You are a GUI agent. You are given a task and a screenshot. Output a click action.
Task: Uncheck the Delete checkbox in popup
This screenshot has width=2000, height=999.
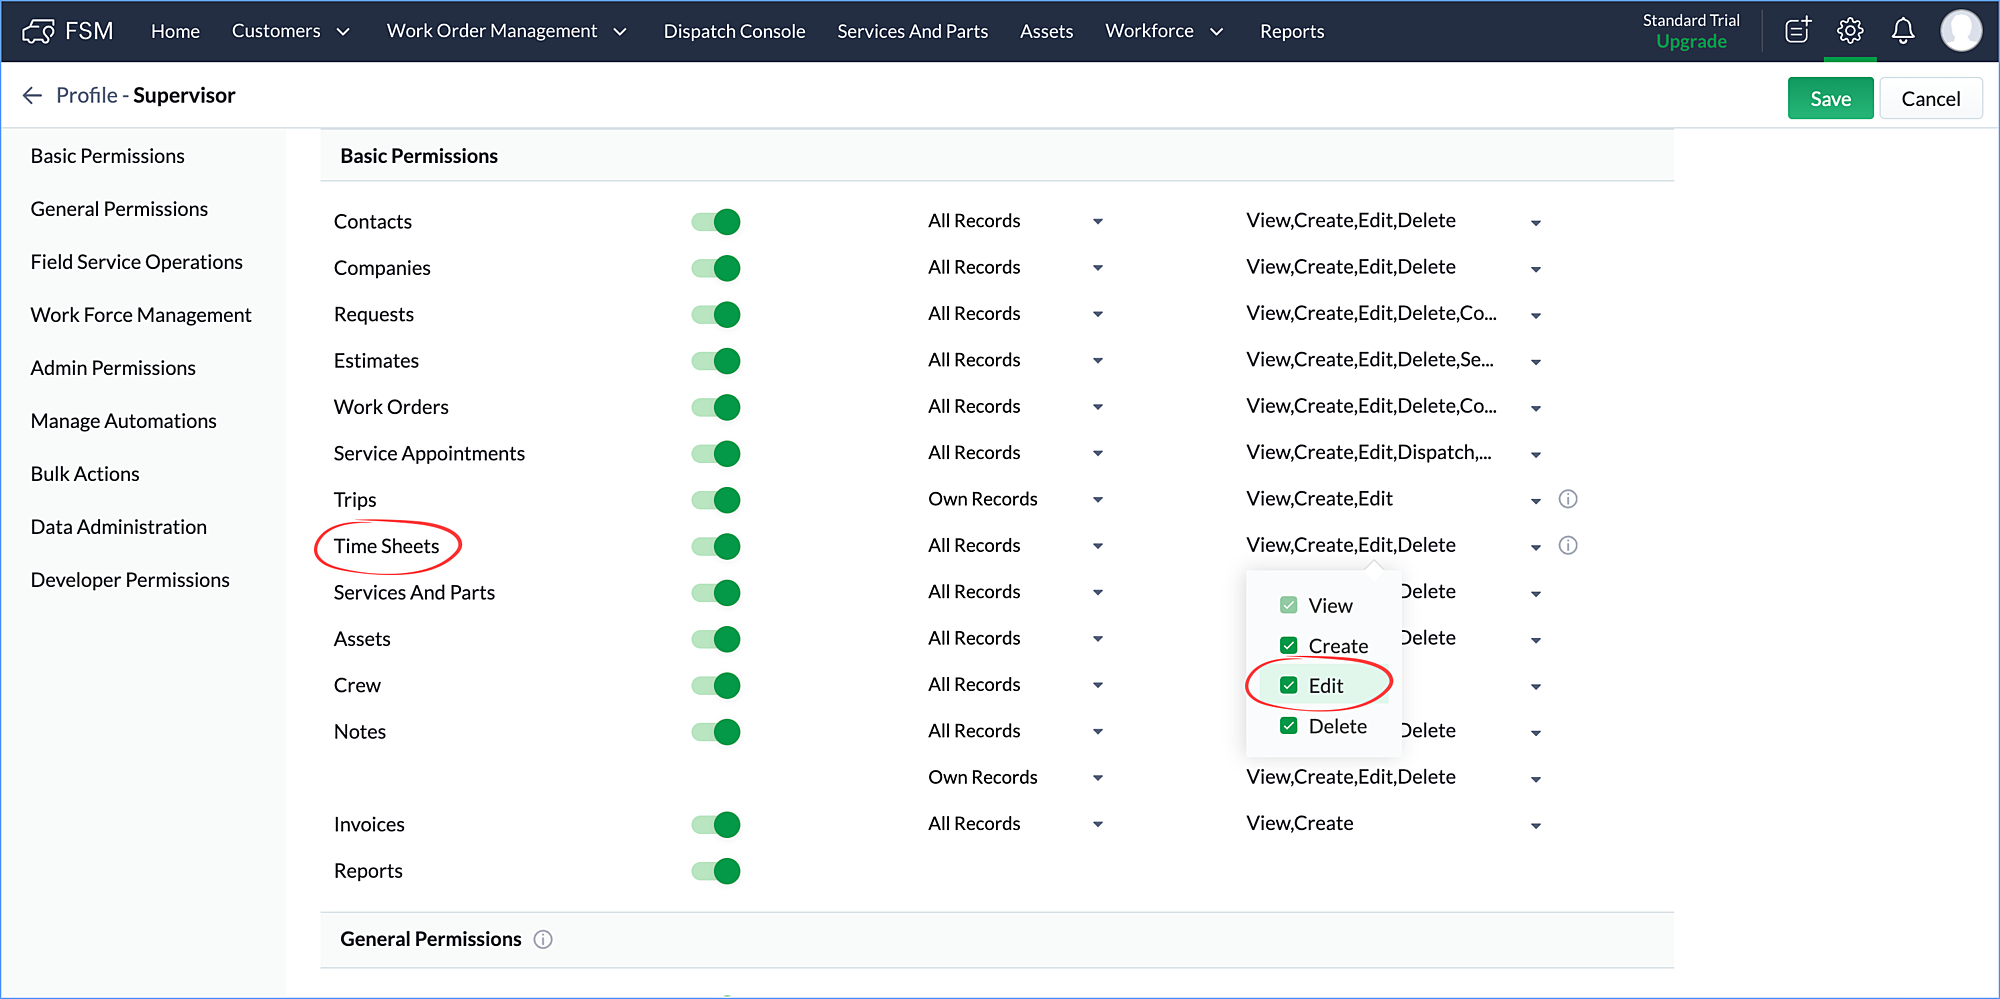[1289, 726]
